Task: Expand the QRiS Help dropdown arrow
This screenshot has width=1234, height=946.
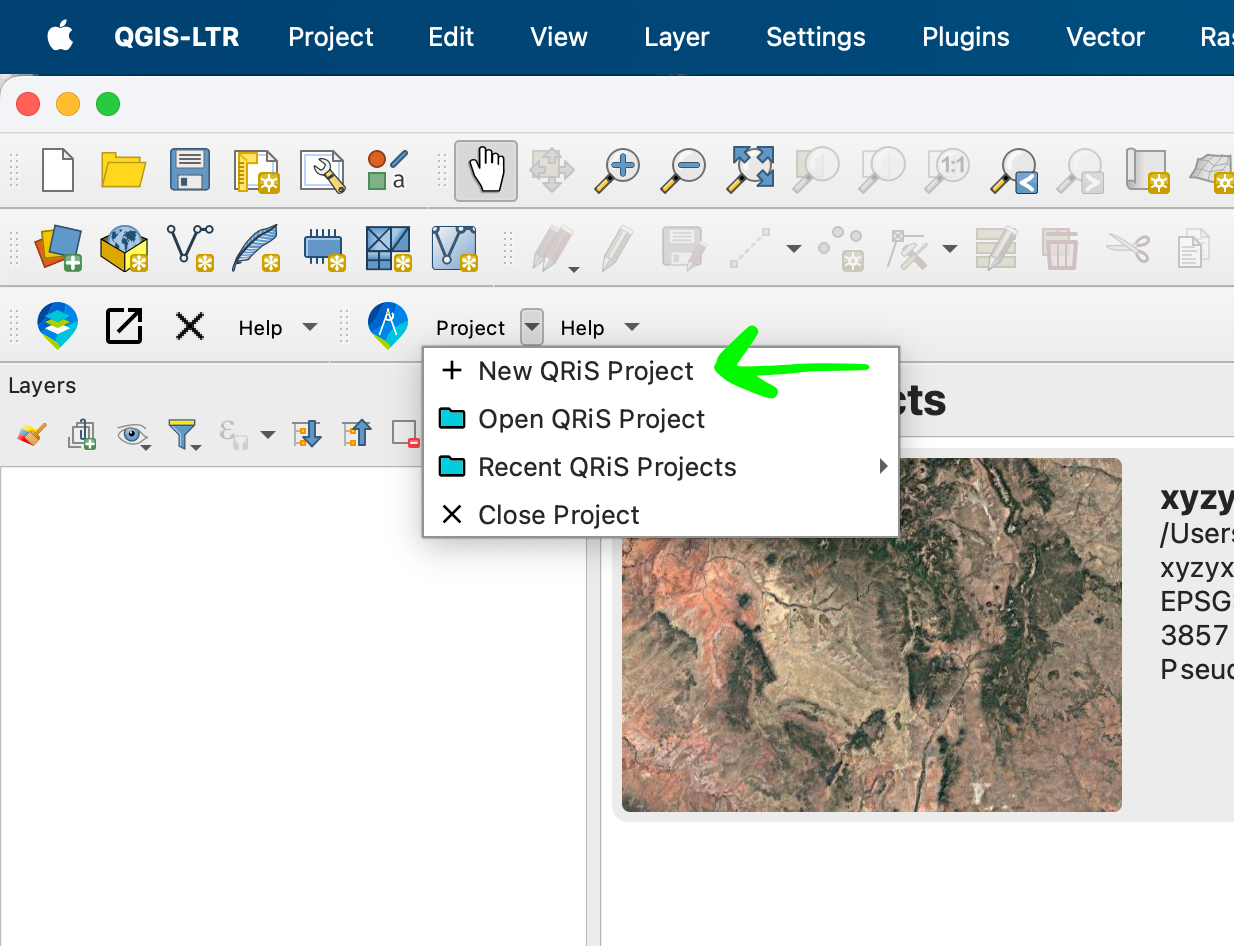Action: (631, 327)
